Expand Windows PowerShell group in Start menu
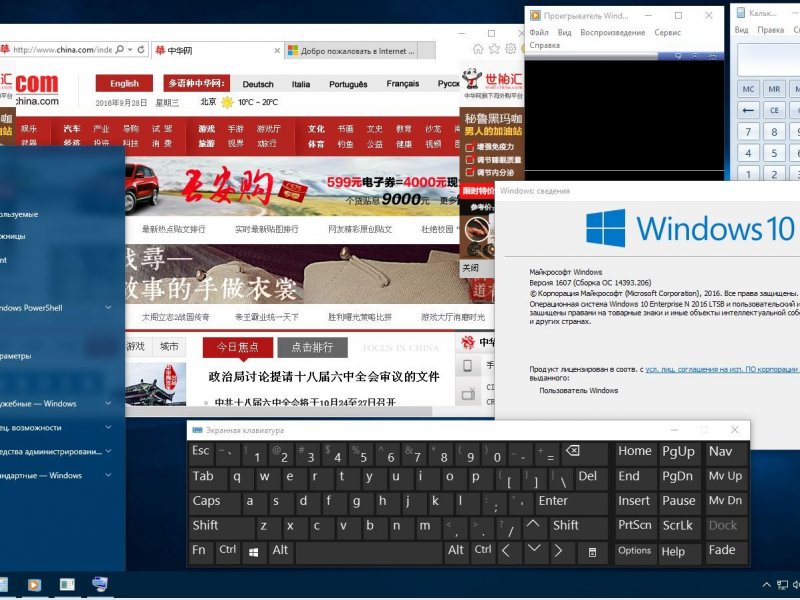This screenshot has height=600, width=800. pyautogui.click(x=108, y=308)
